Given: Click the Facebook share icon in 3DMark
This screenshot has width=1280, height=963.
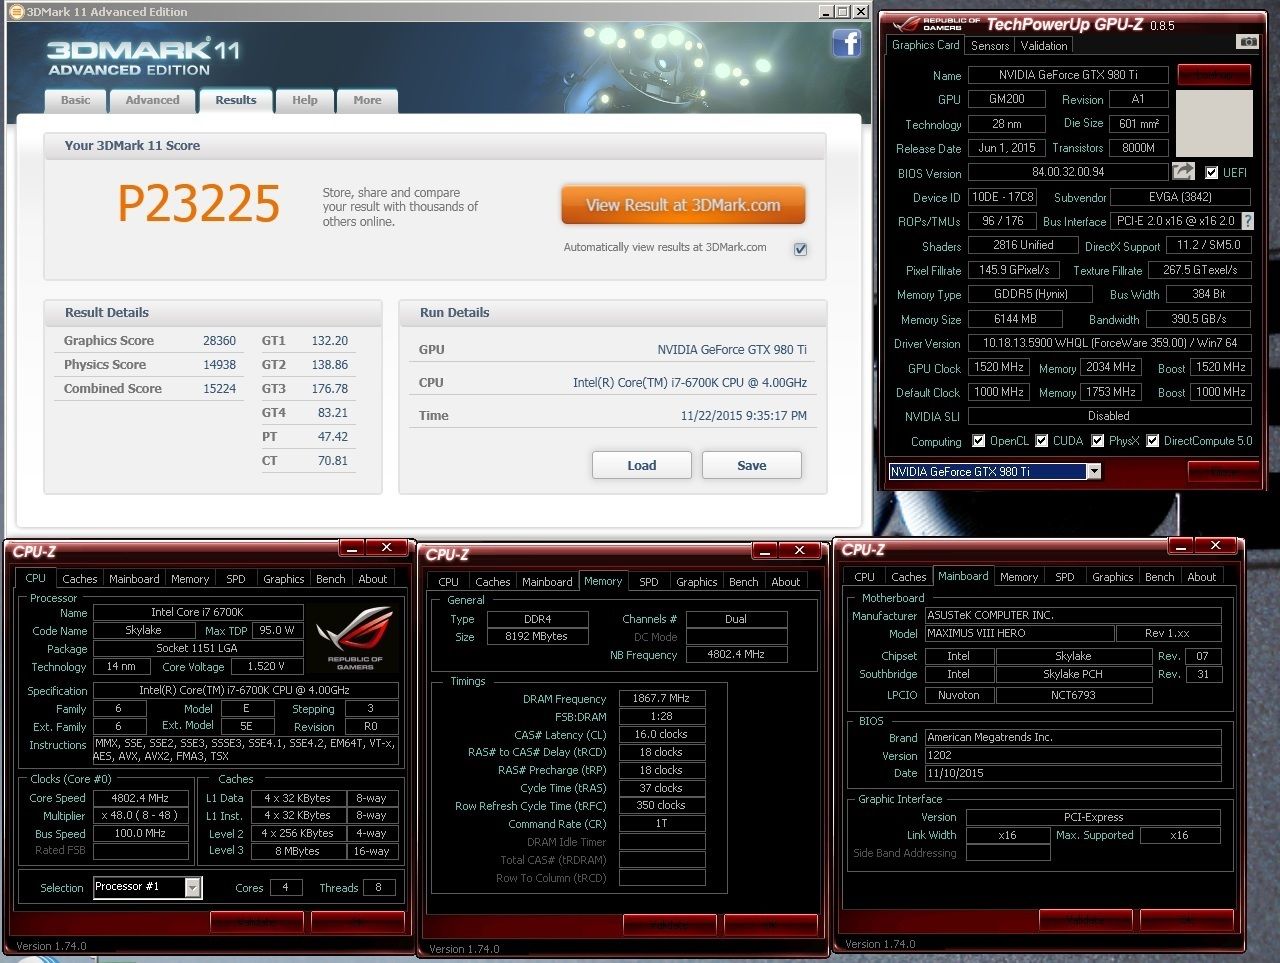Looking at the screenshot, I should [x=846, y=44].
